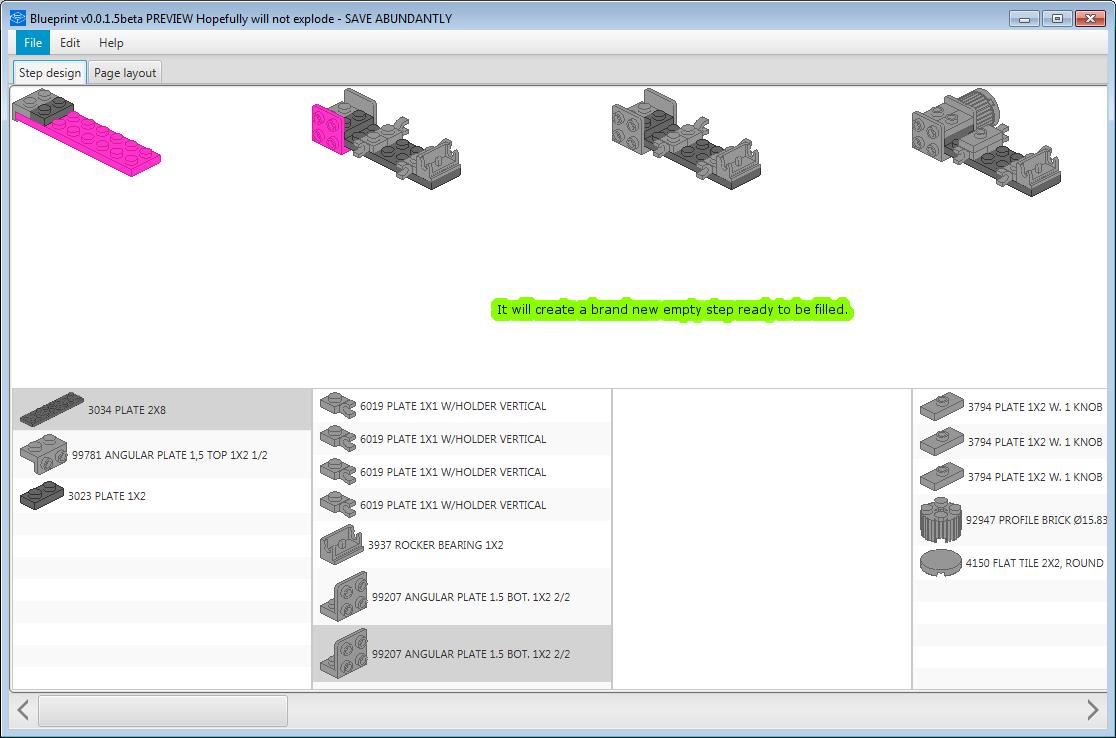Click the empty third step parts list

762,539
